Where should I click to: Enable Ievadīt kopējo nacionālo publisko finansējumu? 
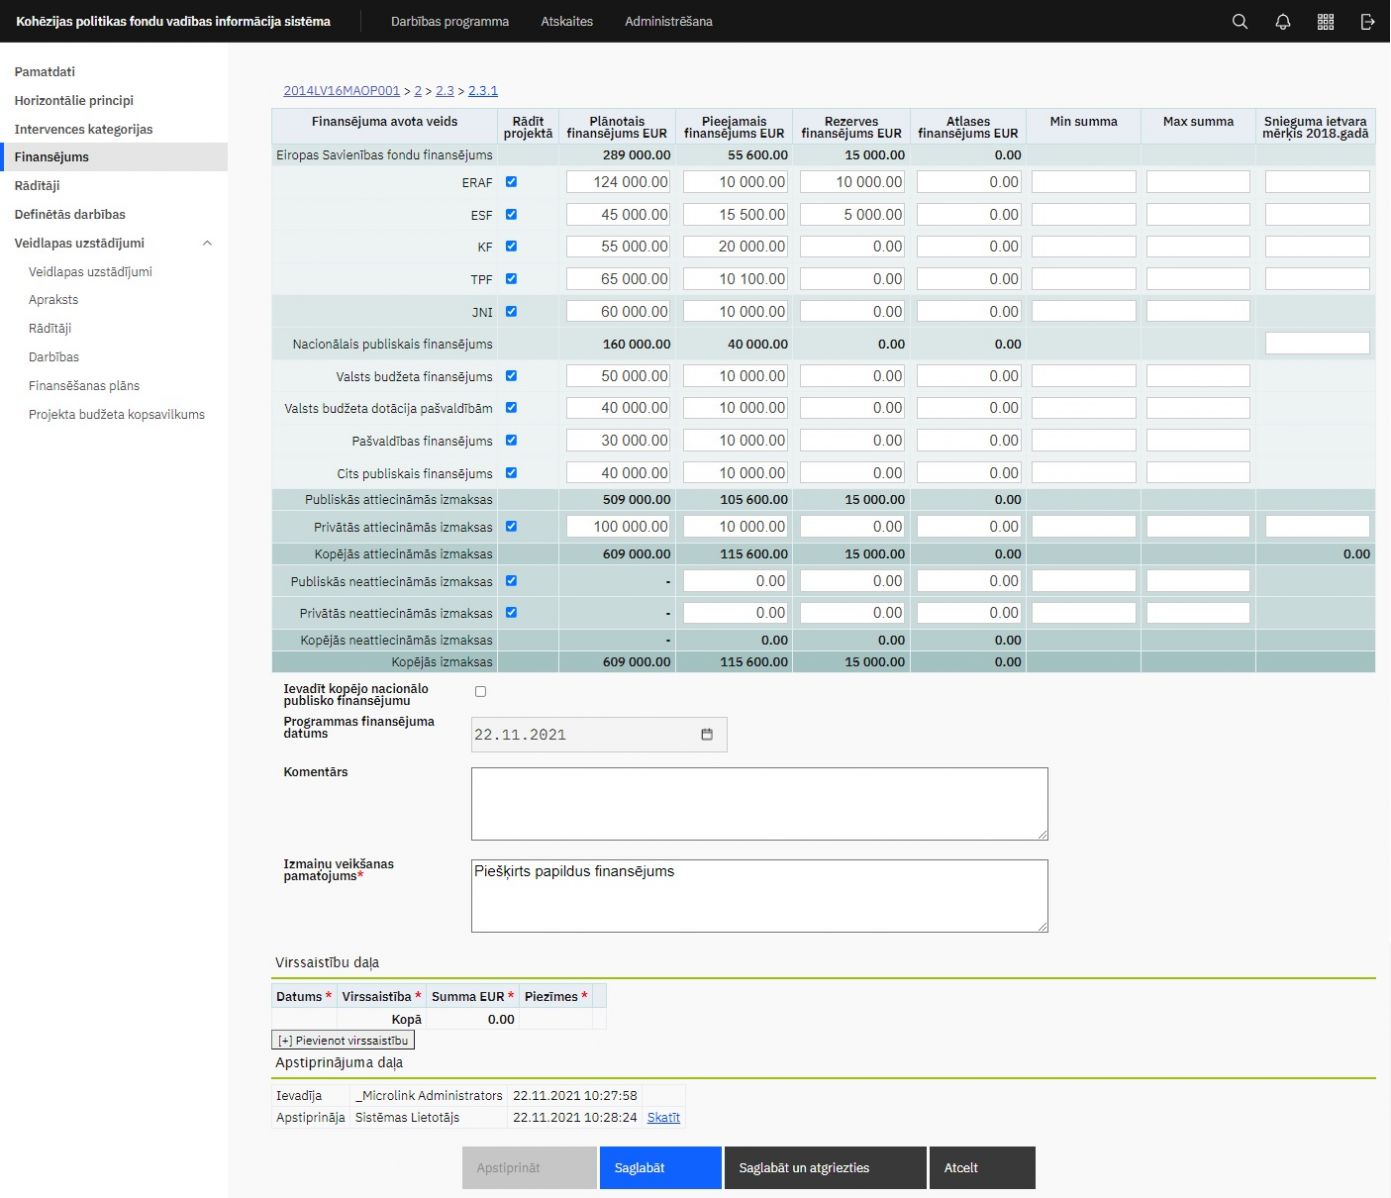(x=480, y=692)
